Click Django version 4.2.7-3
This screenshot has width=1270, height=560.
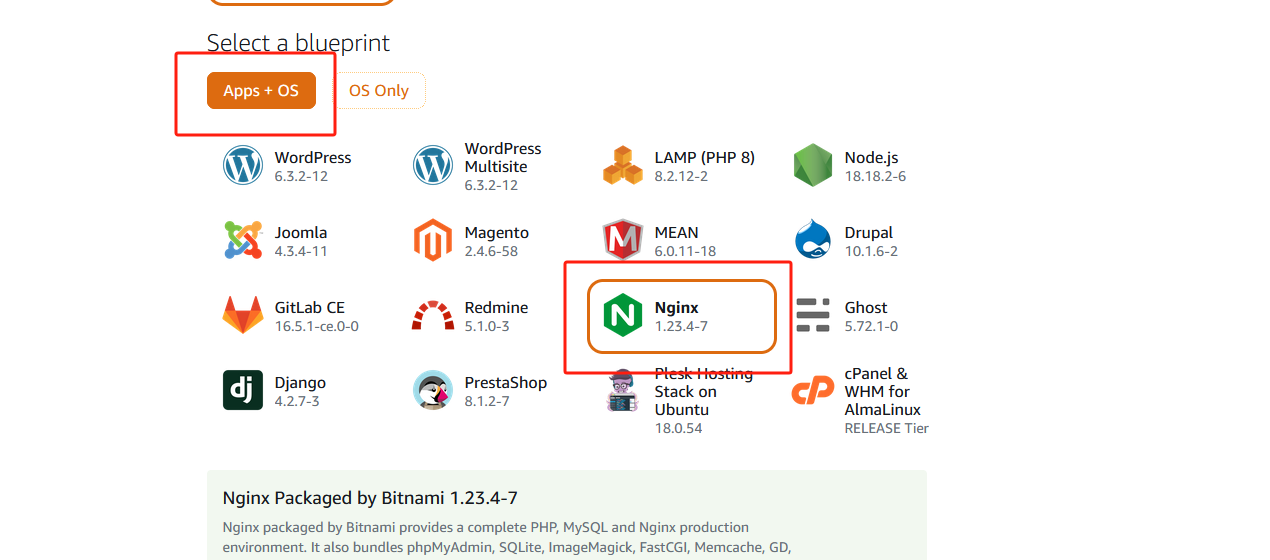298,401
